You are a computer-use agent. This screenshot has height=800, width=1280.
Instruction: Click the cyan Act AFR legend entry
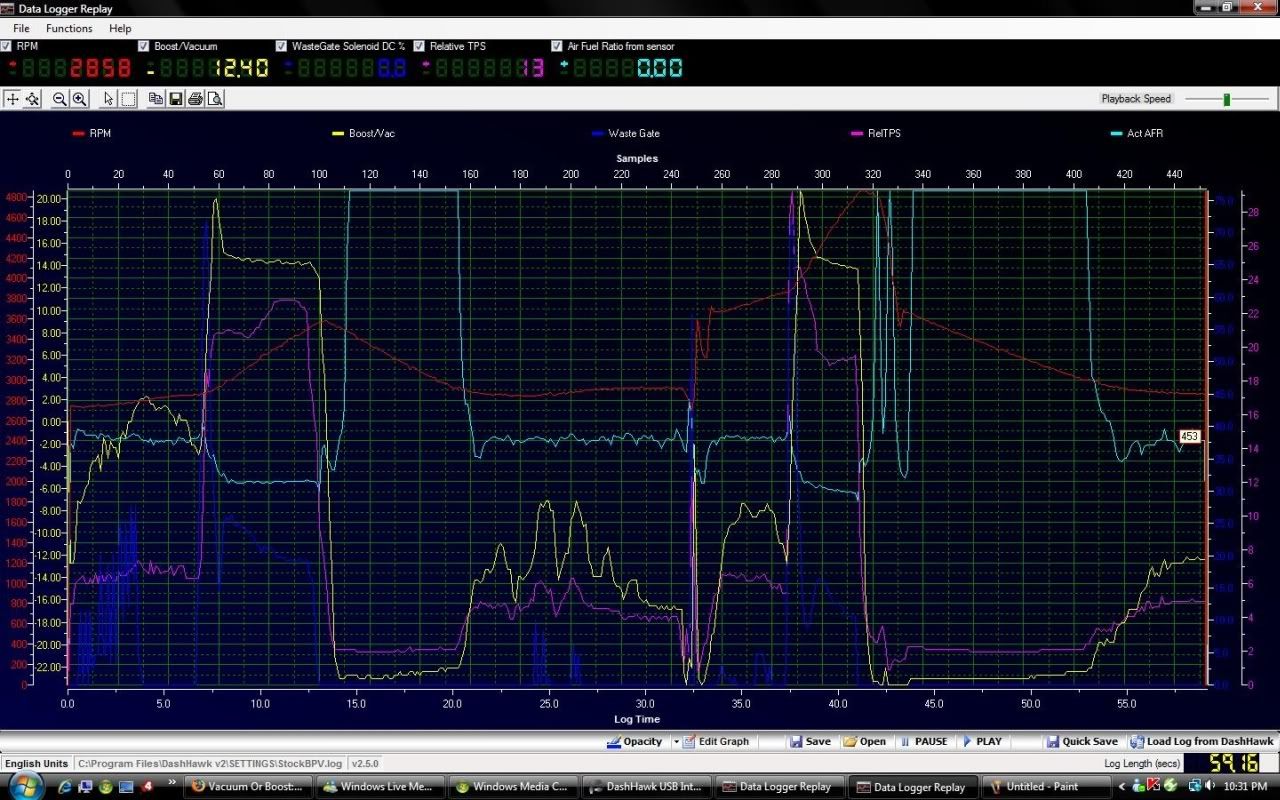pyautogui.click(x=1138, y=133)
